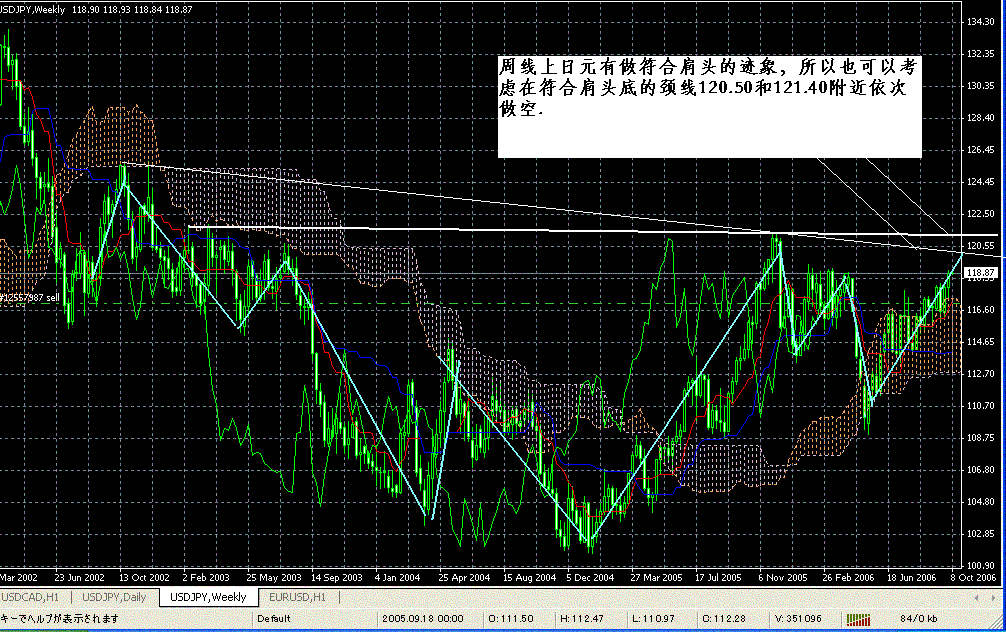The width and height of the screenshot is (1006, 632).
Task: Click the #12557987 sell order label
Action: pyautogui.click(x=29, y=297)
